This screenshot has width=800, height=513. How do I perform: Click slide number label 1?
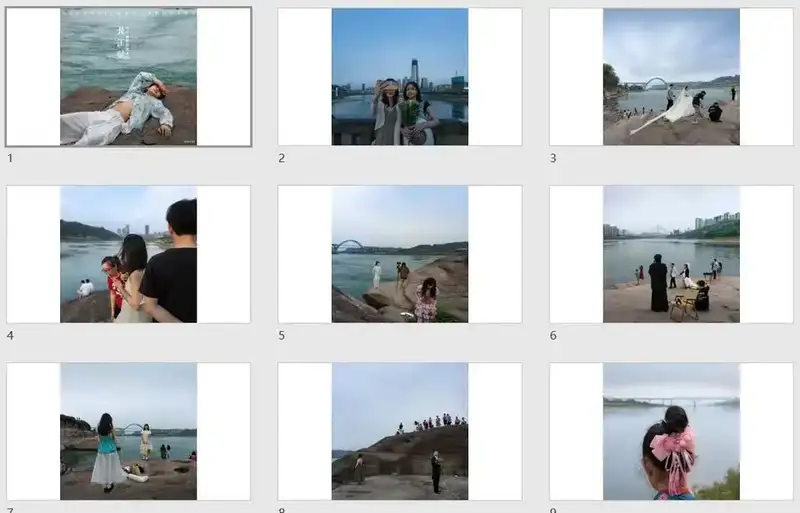pos(10,158)
